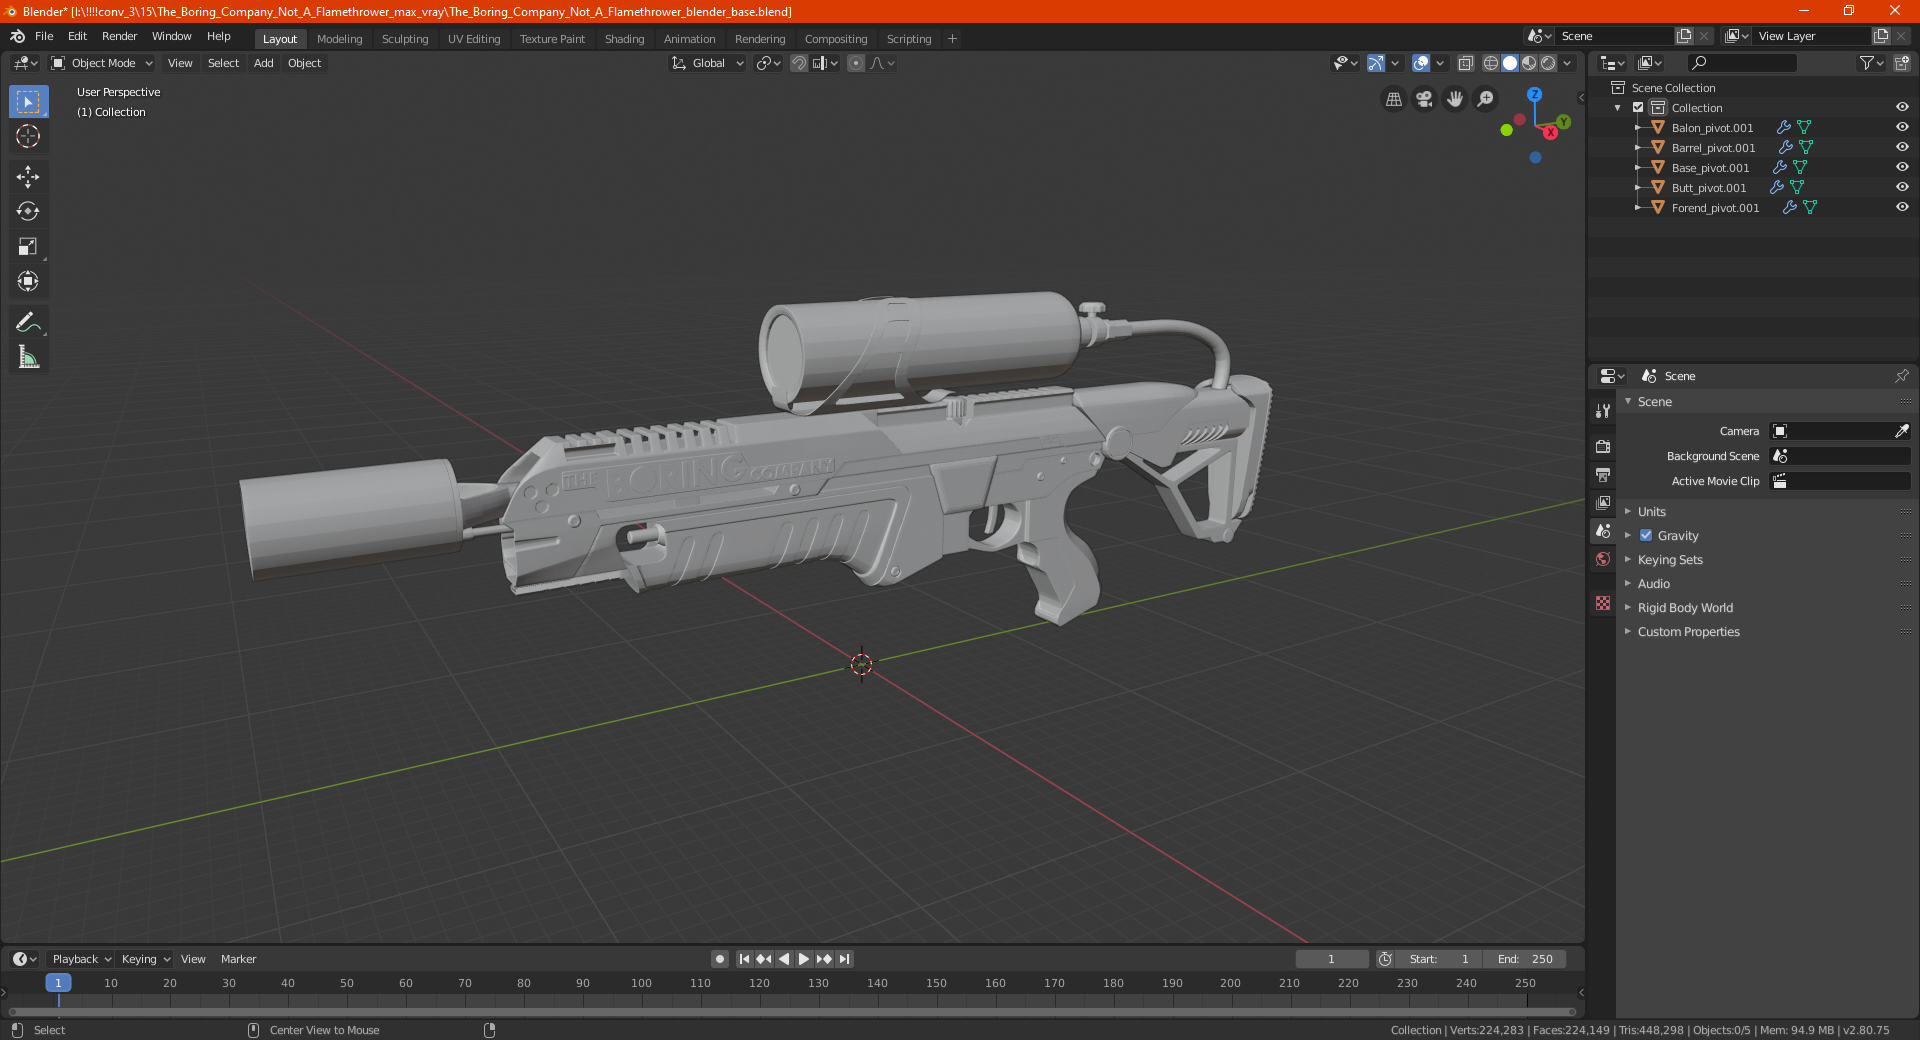Click the Z axis on navigation gizmo
The width and height of the screenshot is (1920, 1040).
click(x=1534, y=94)
